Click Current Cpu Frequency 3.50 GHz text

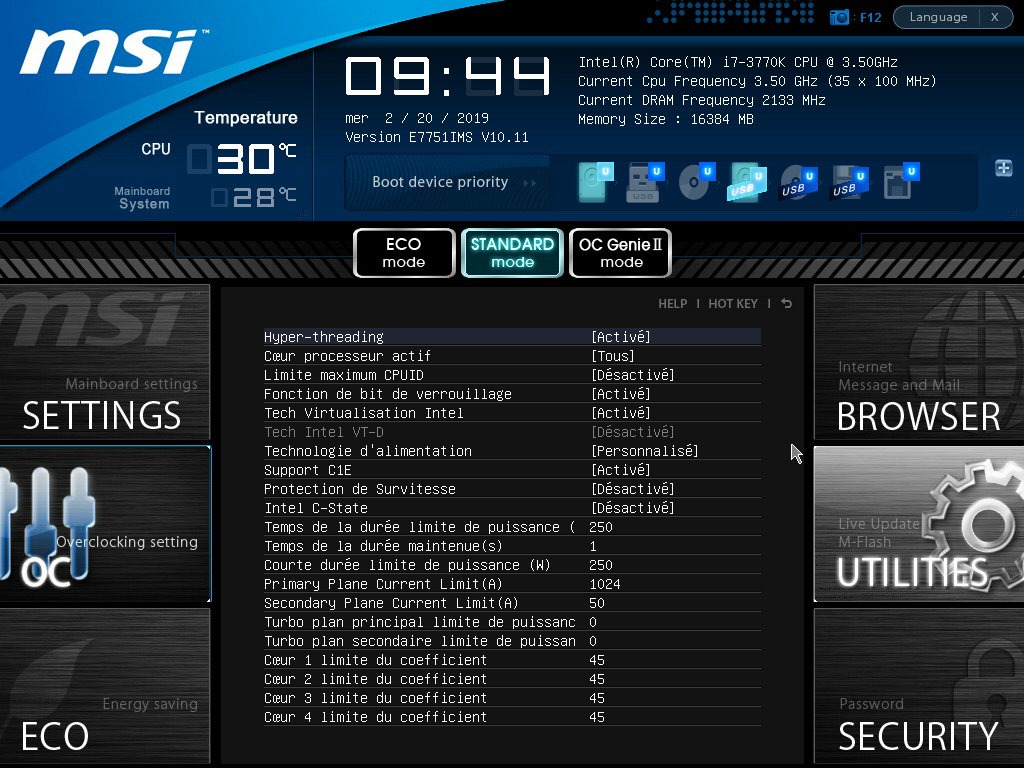click(x=757, y=81)
